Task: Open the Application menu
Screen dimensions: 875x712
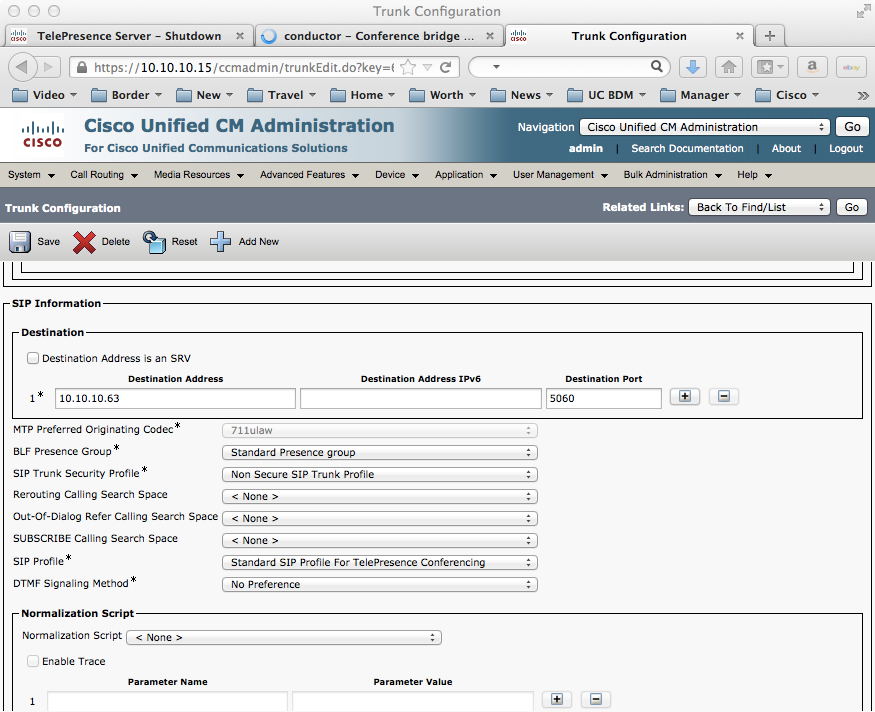Action: pos(466,175)
